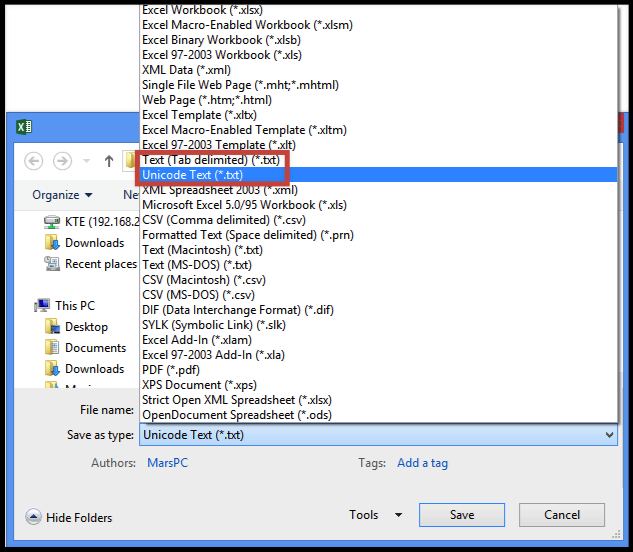Choose Excel Macro-Enabled Workbook (*.xlsm)
Image resolution: width=633 pixels, height=552 pixels.
click(x=379, y=25)
